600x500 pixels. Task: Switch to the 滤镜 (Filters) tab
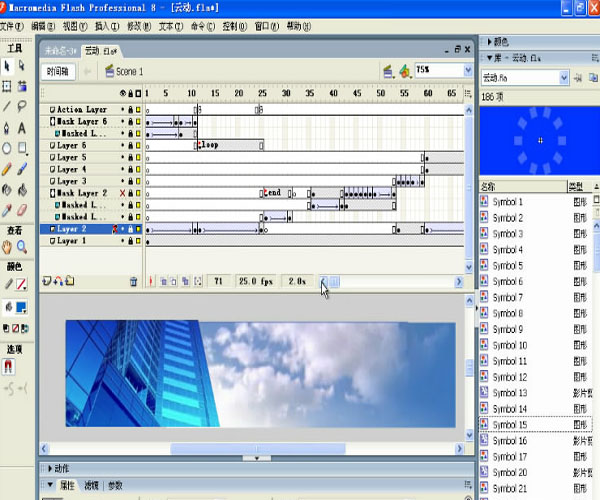(x=91, y=485)
